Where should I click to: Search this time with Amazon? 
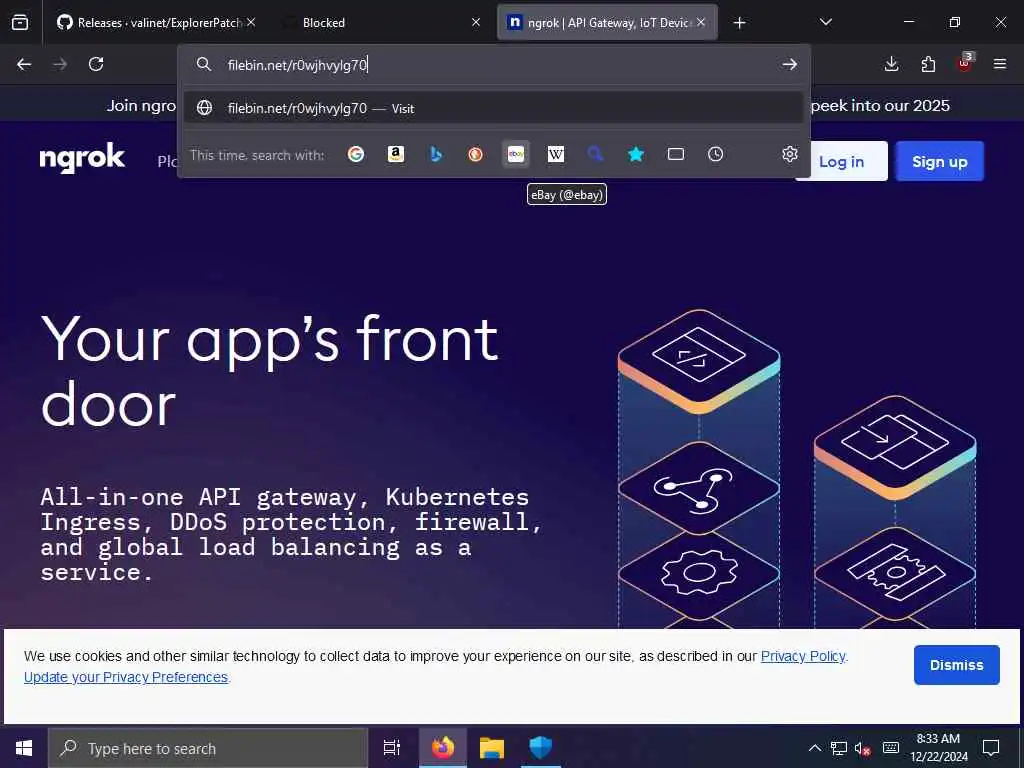[396, 154]
